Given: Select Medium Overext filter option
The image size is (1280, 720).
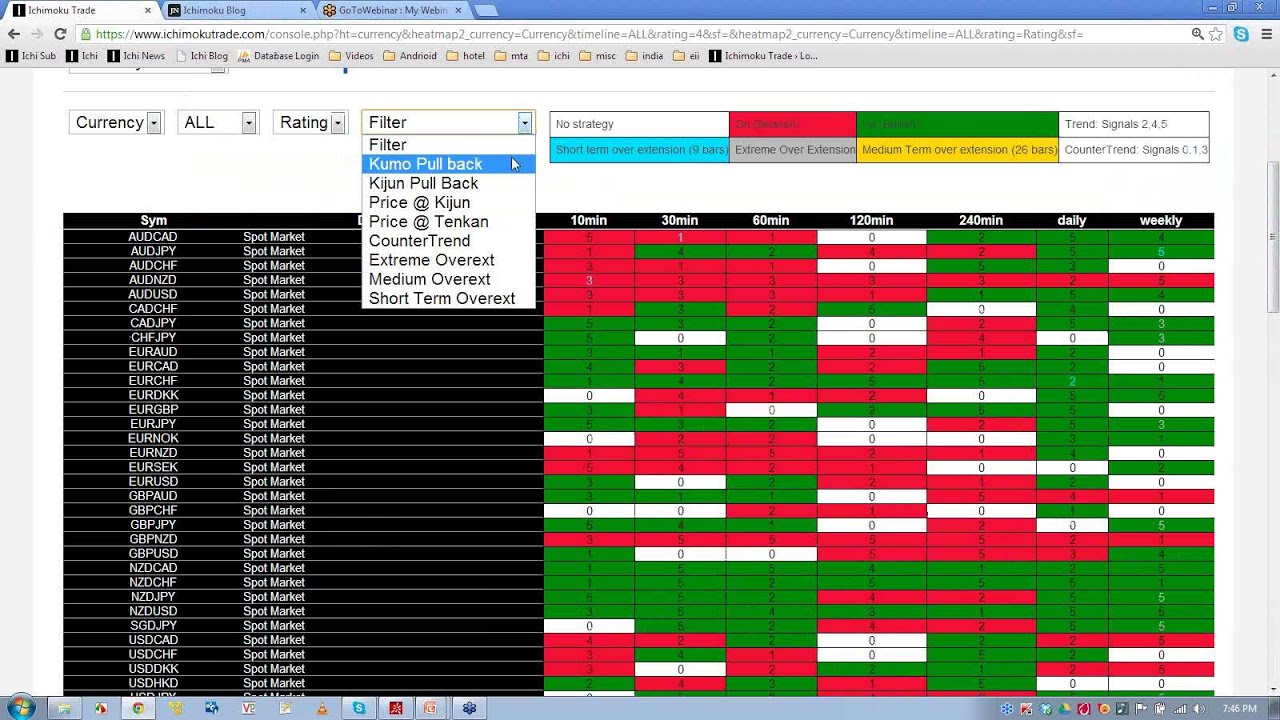Looking at the screenshot, I should coord(448,279).
